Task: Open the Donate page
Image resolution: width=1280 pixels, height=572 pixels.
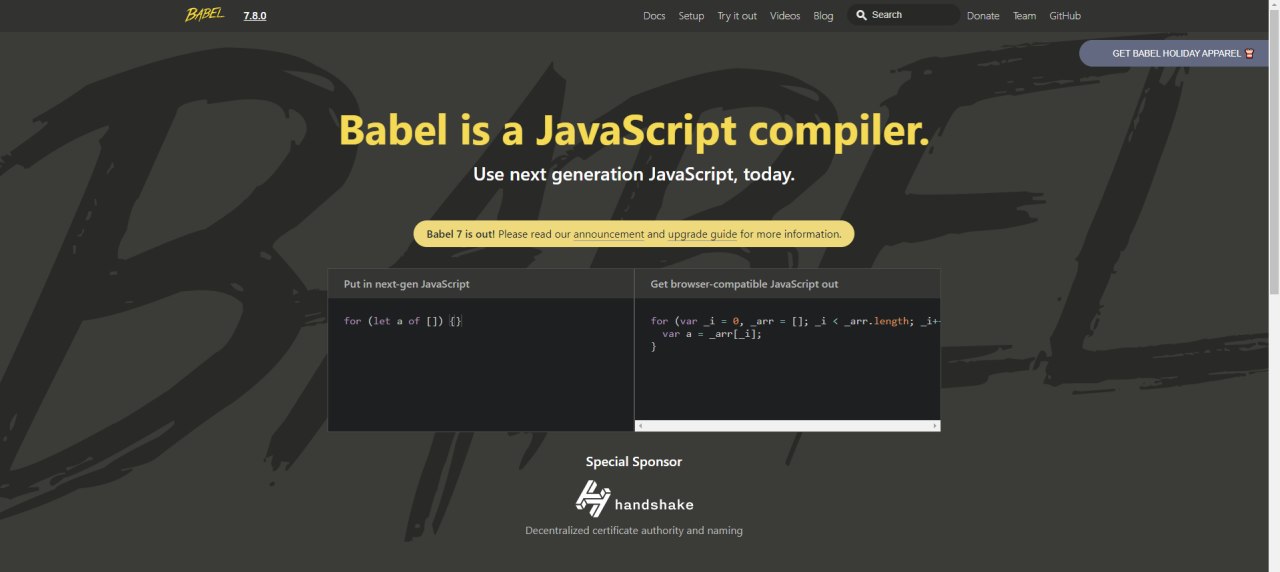Action: click(983, 16)
